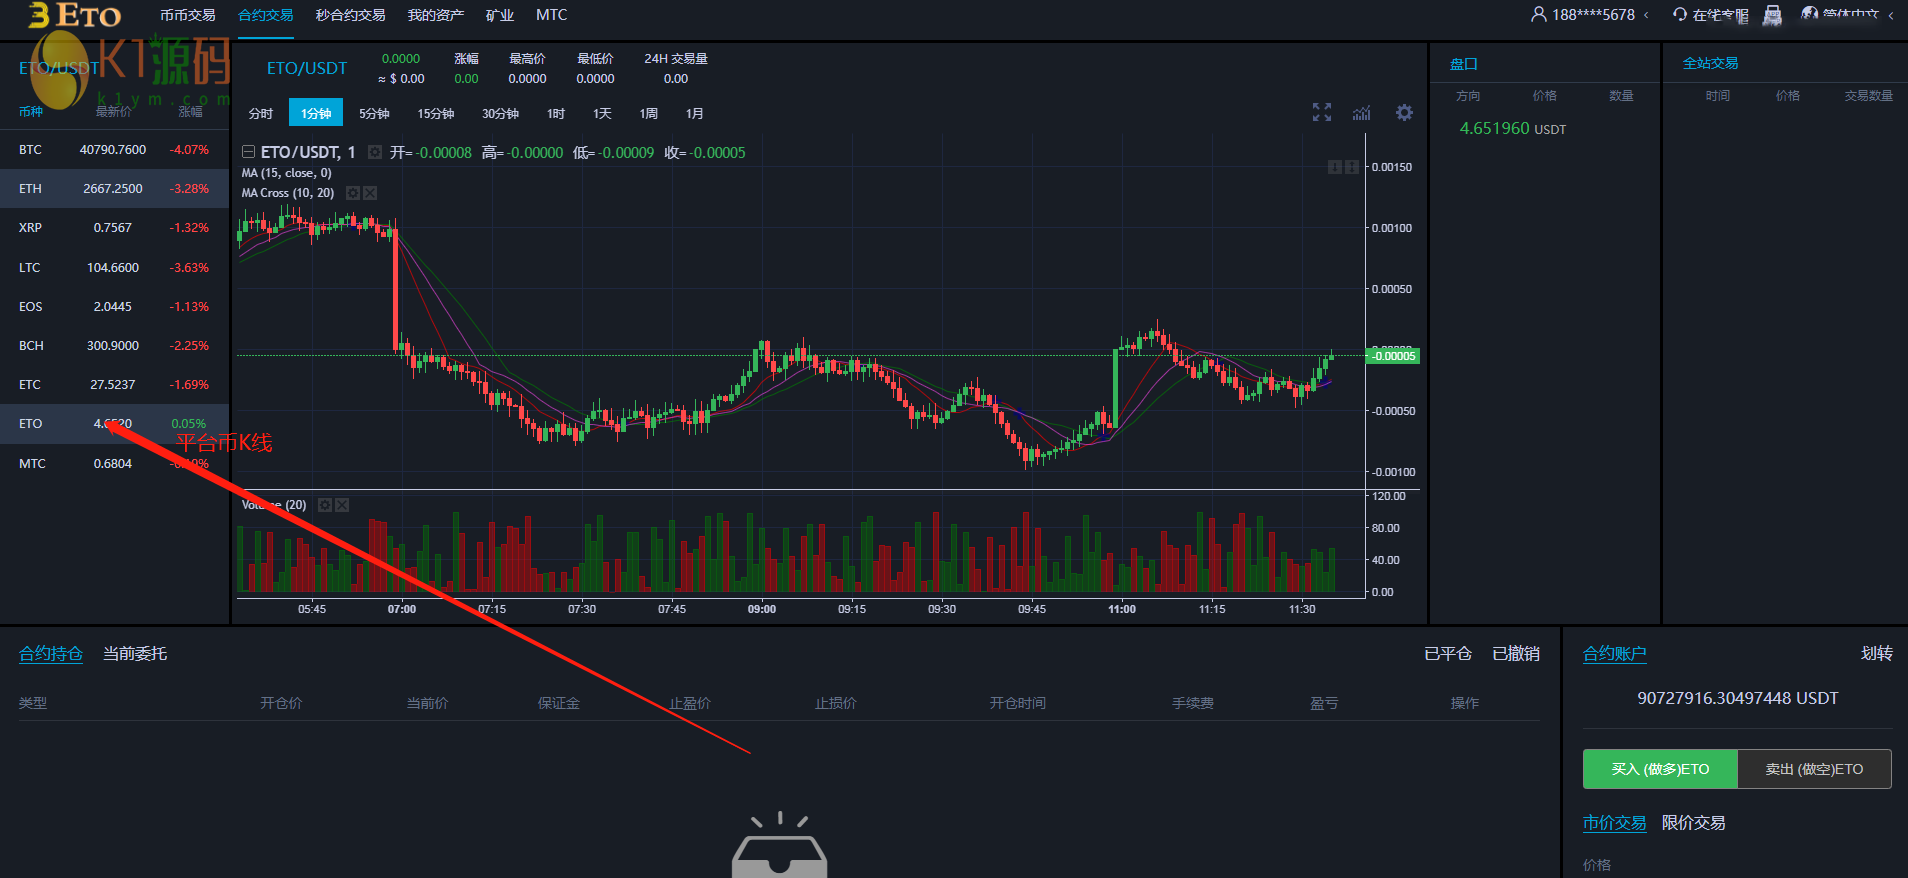Open the MTC menu item
The width and height of the screenshot is (1908, 878).
tap(551, 15)
